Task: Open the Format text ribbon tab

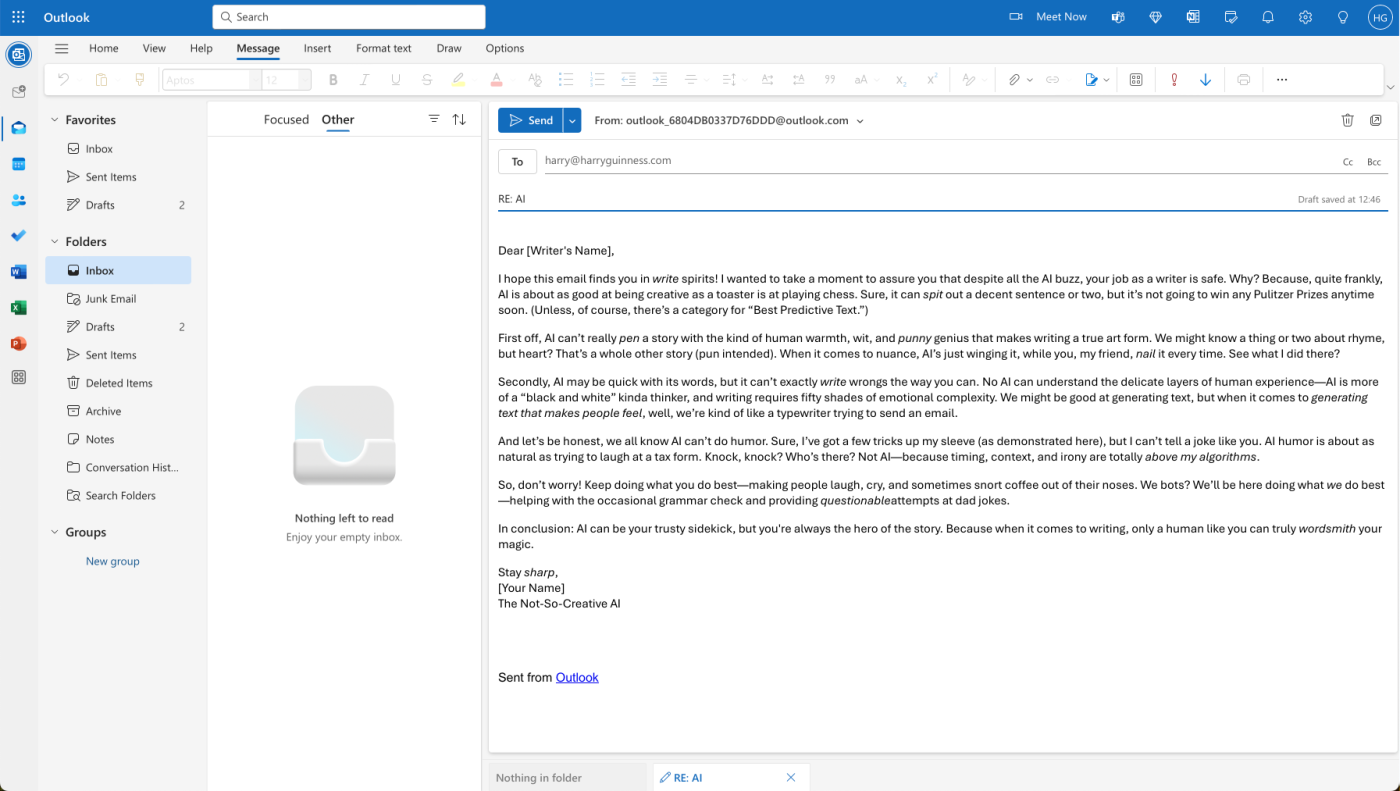Action: coord(384,48)
